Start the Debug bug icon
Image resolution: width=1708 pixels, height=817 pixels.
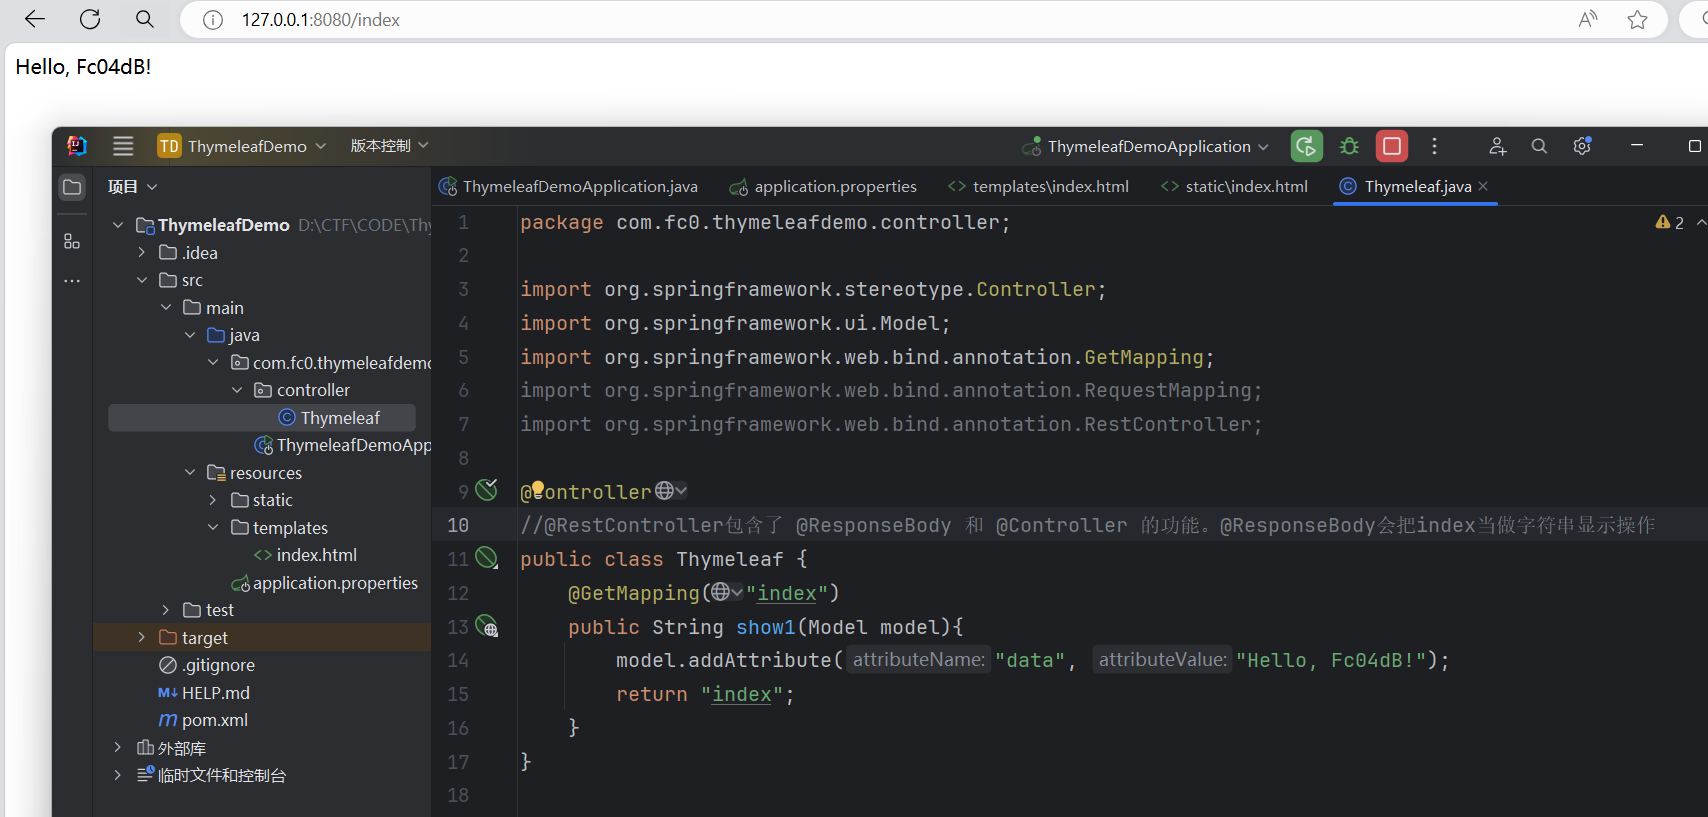[x=1349, y=146]
